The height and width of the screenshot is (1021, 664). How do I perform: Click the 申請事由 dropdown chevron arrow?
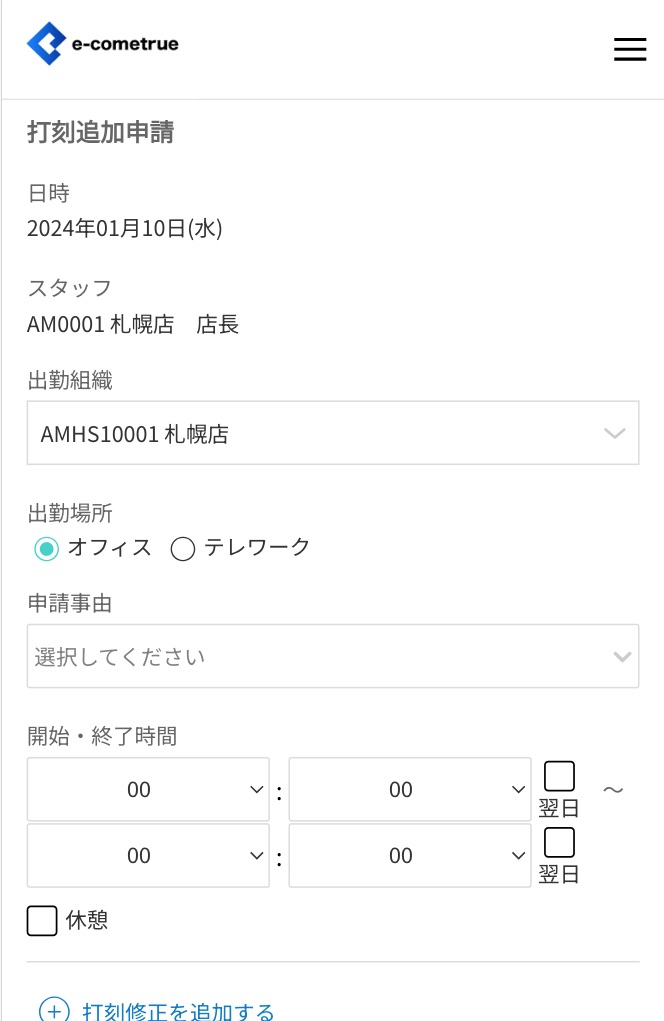click(622, 656)
